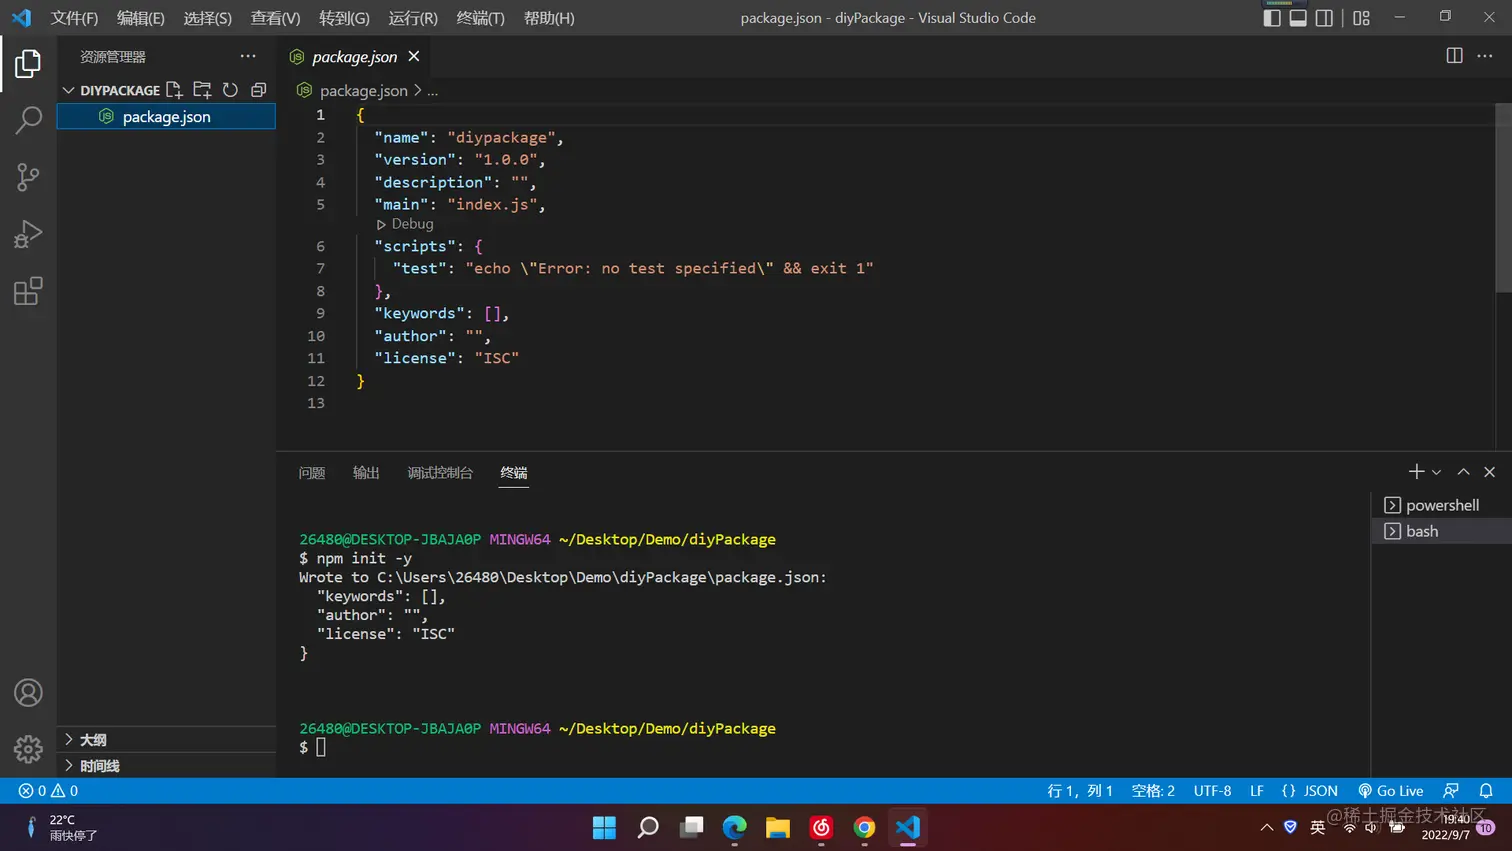The height and width of the screenshot is (851, 1512).
Task: Click the editor vertical scrollbar
Action: click(x=1503, y=198)
